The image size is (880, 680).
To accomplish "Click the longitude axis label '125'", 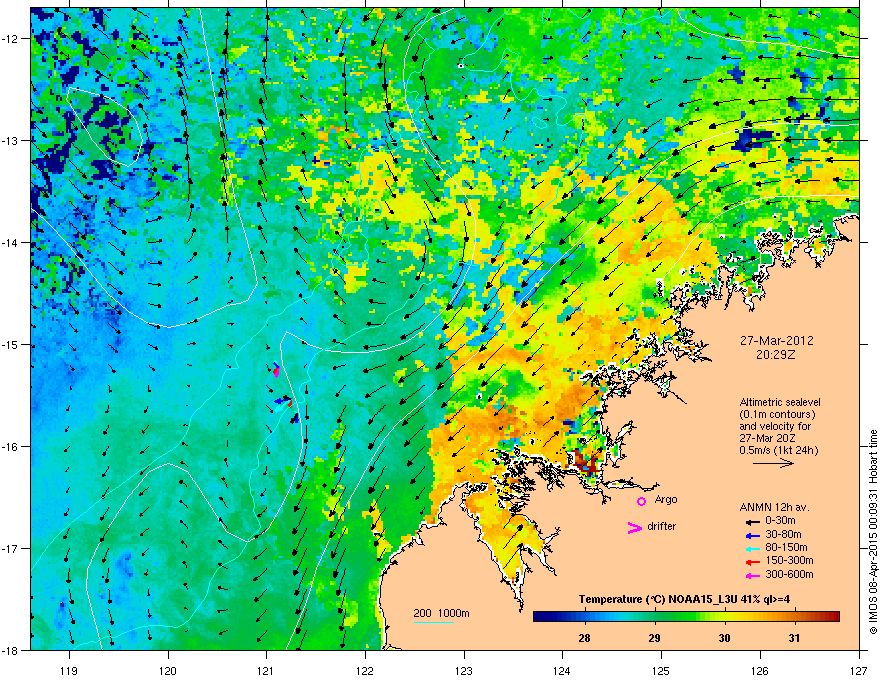I will [x=661, y=671].
